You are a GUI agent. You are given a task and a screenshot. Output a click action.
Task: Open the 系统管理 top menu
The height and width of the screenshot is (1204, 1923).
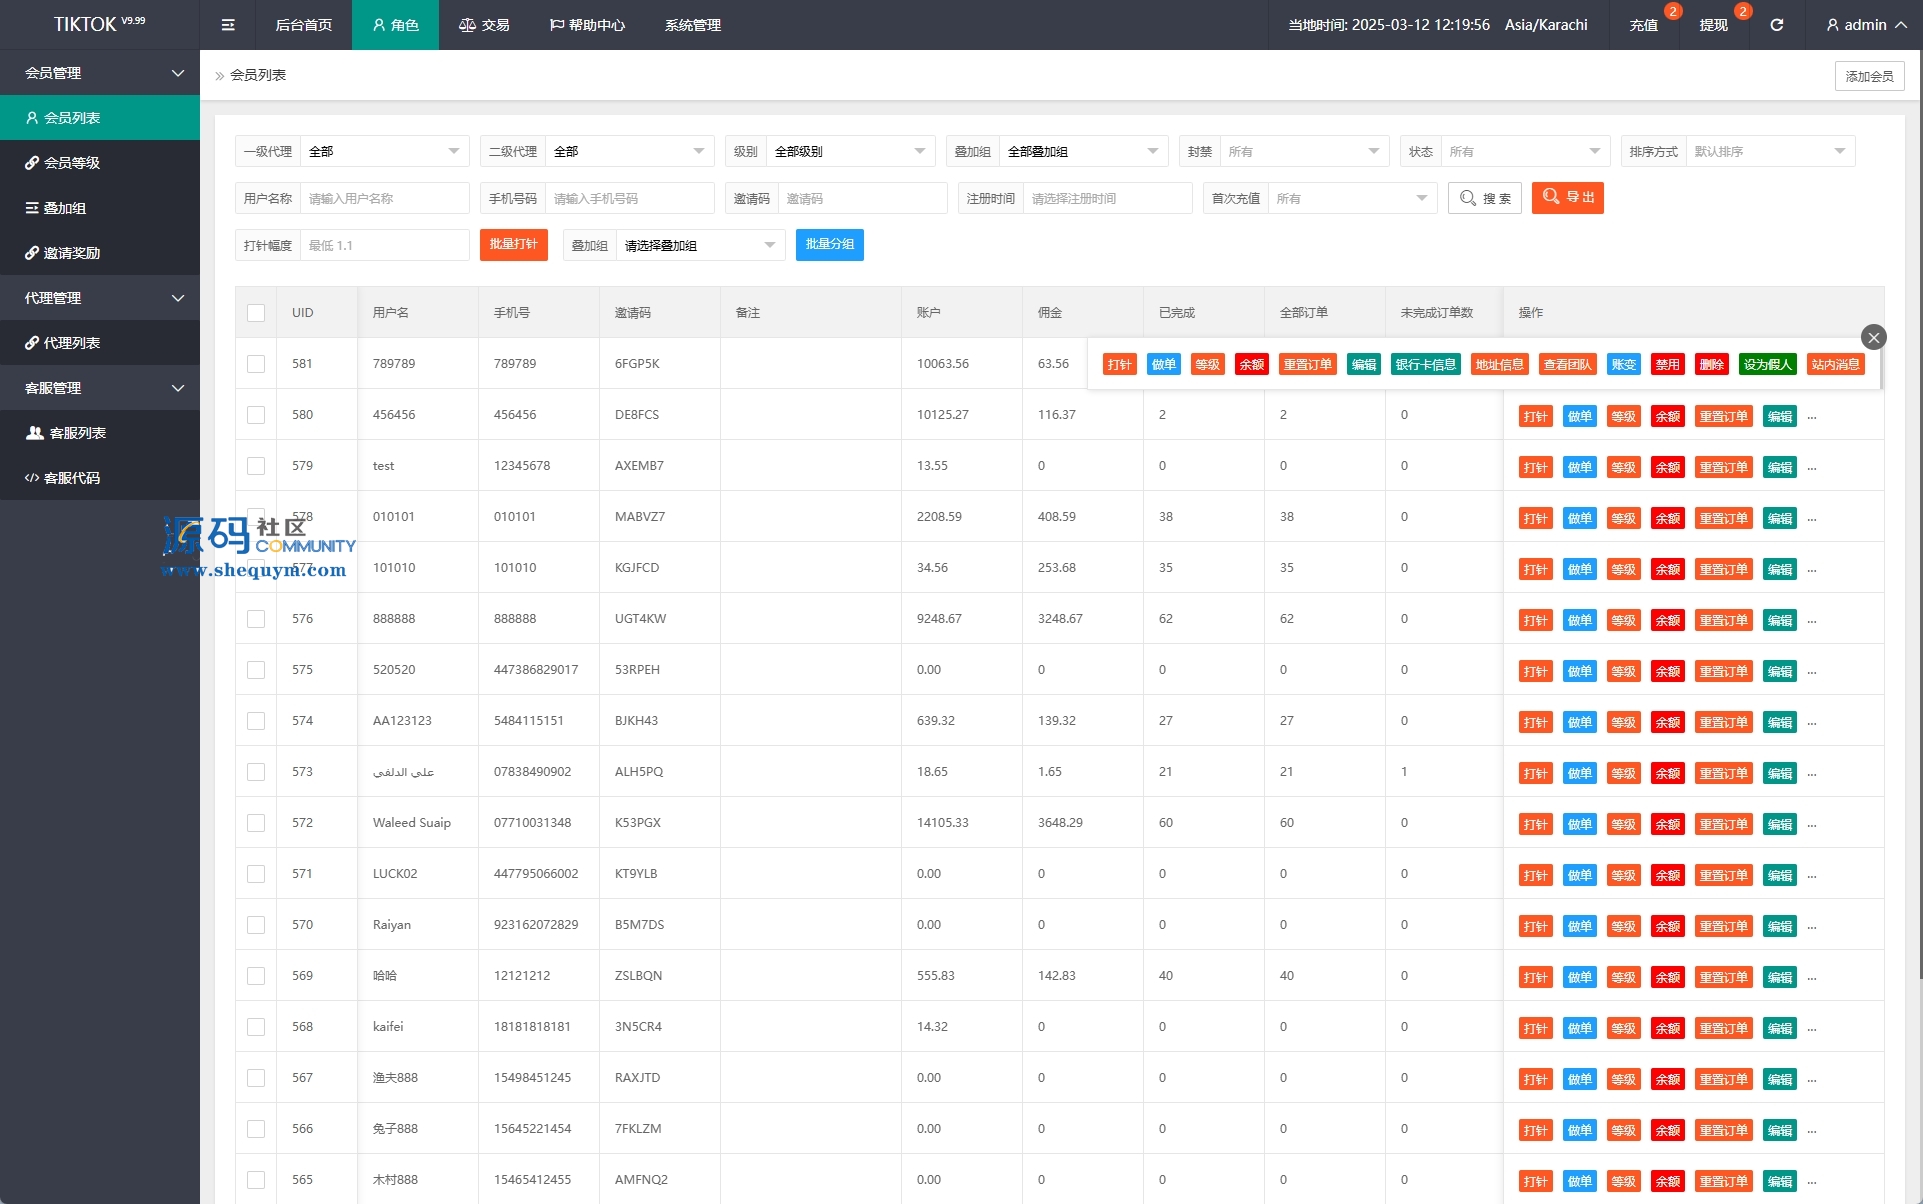point(693,25)
